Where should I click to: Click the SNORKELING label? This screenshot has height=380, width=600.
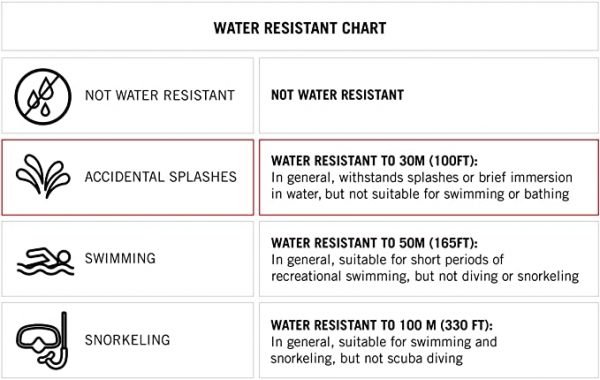click(127, 340)
